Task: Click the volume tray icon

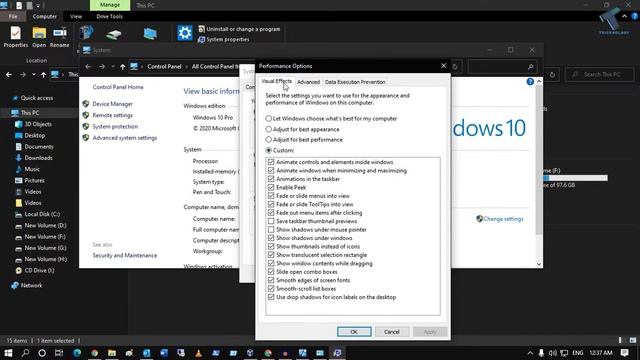Action: tap(553, 353)
